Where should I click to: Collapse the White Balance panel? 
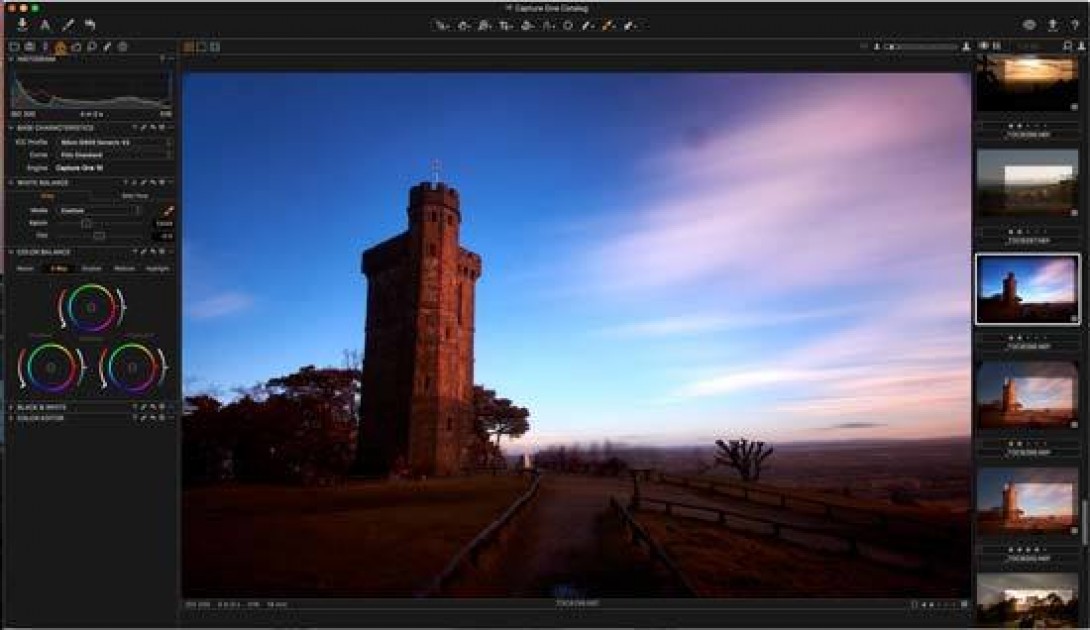click(11, 182)
